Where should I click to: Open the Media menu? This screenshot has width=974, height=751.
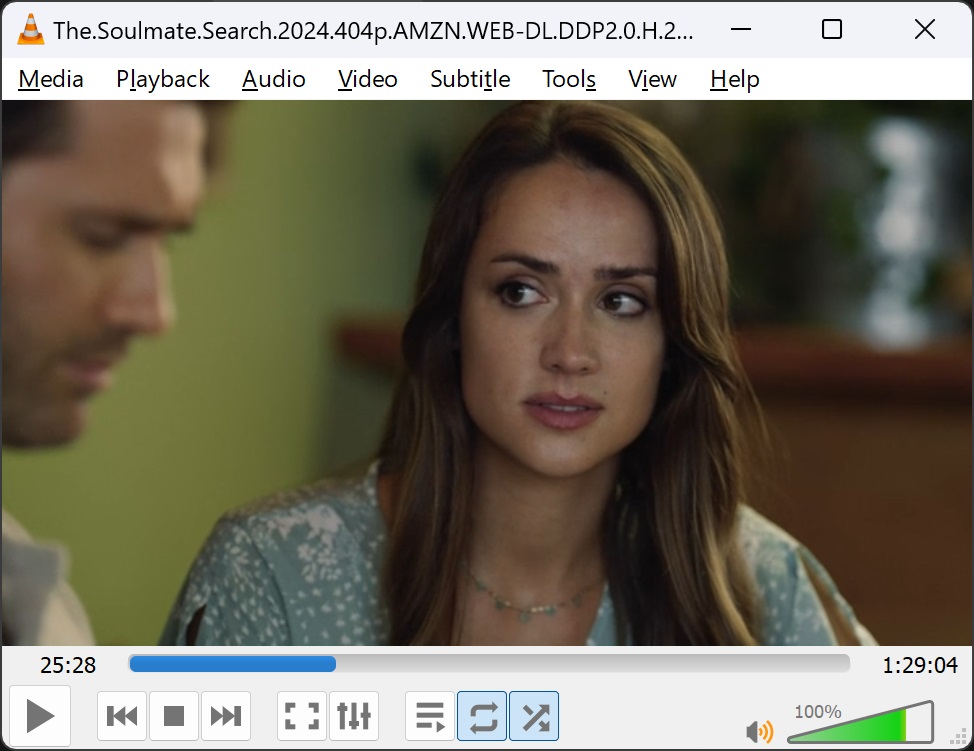tap(51, 79)
